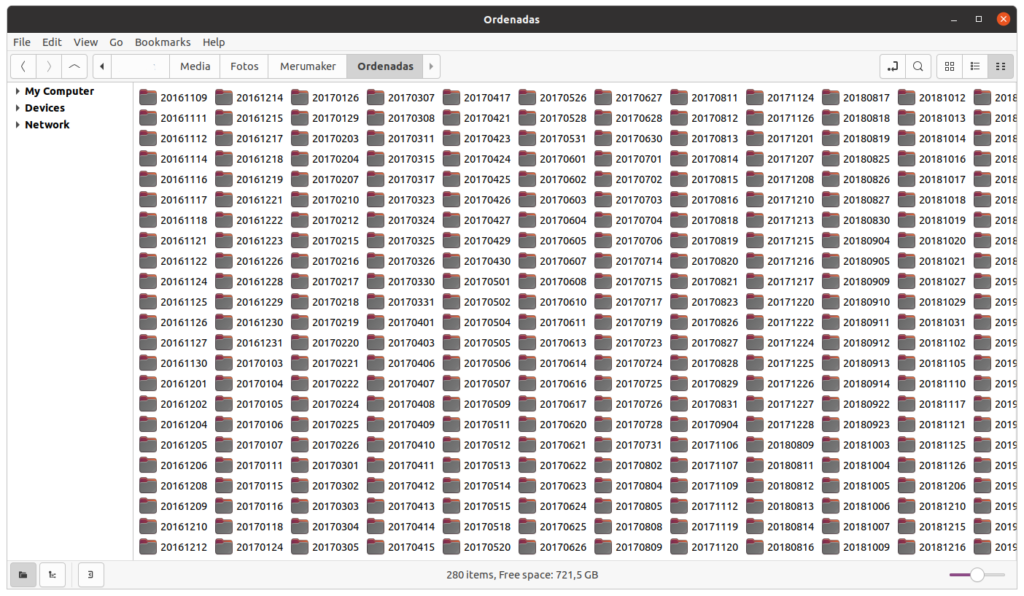
Task: Open the search magnifier tool
Action: (x=918, y=67)
